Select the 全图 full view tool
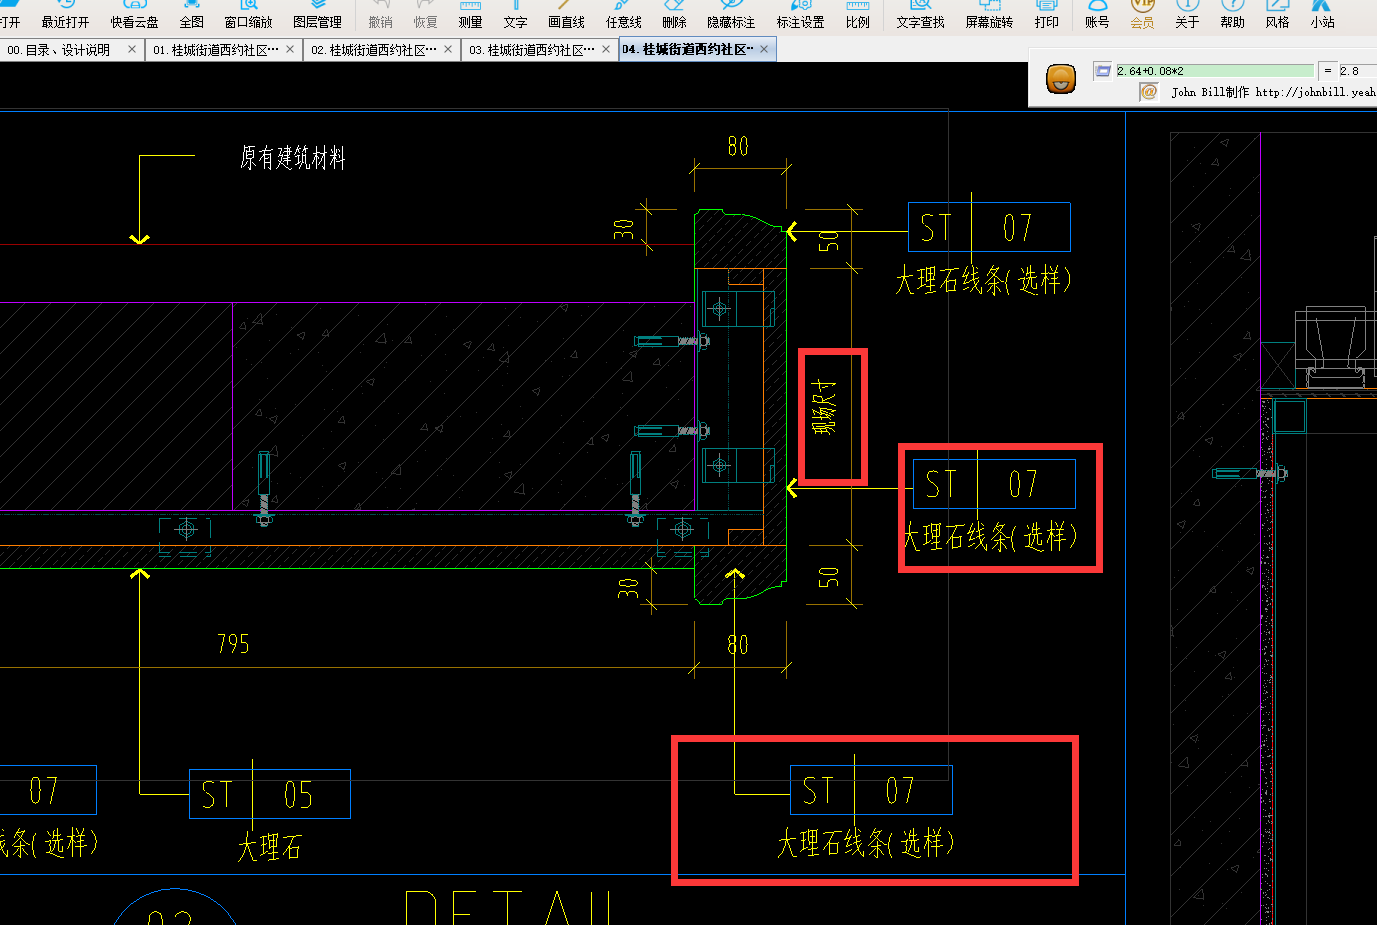 click(x=191, y=15)
